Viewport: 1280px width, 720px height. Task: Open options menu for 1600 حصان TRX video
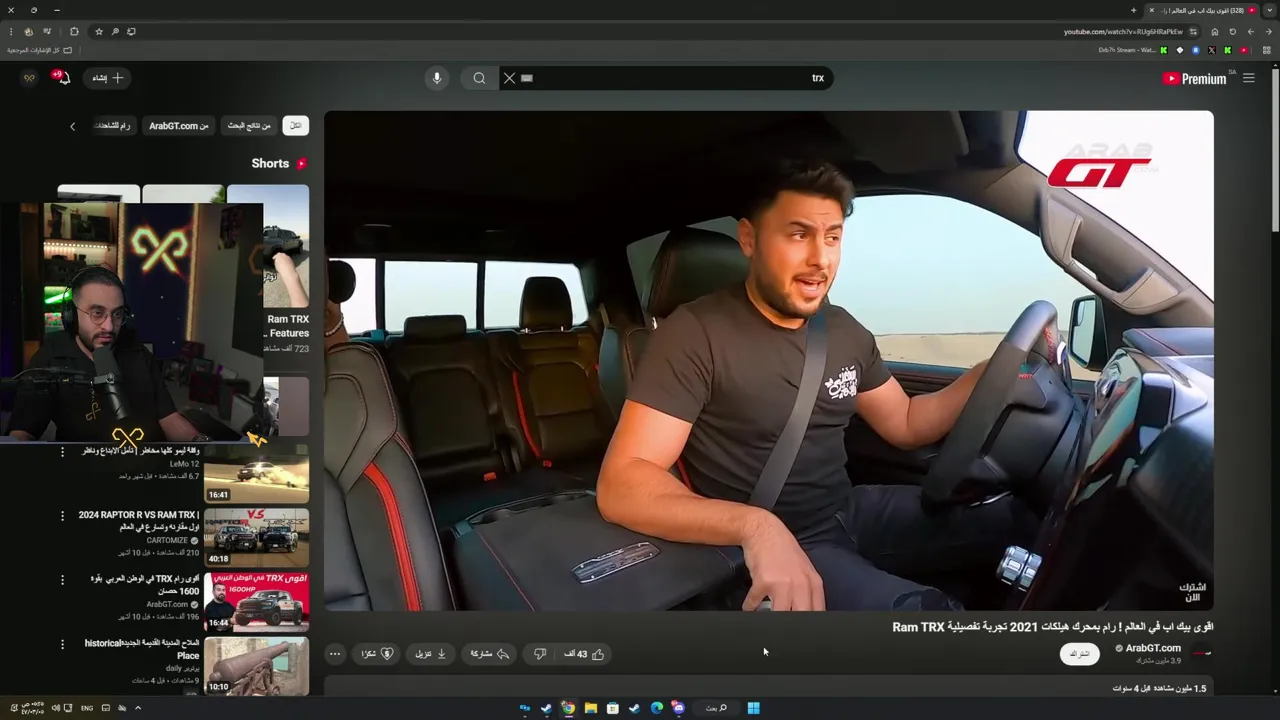[x=62, y=580]
